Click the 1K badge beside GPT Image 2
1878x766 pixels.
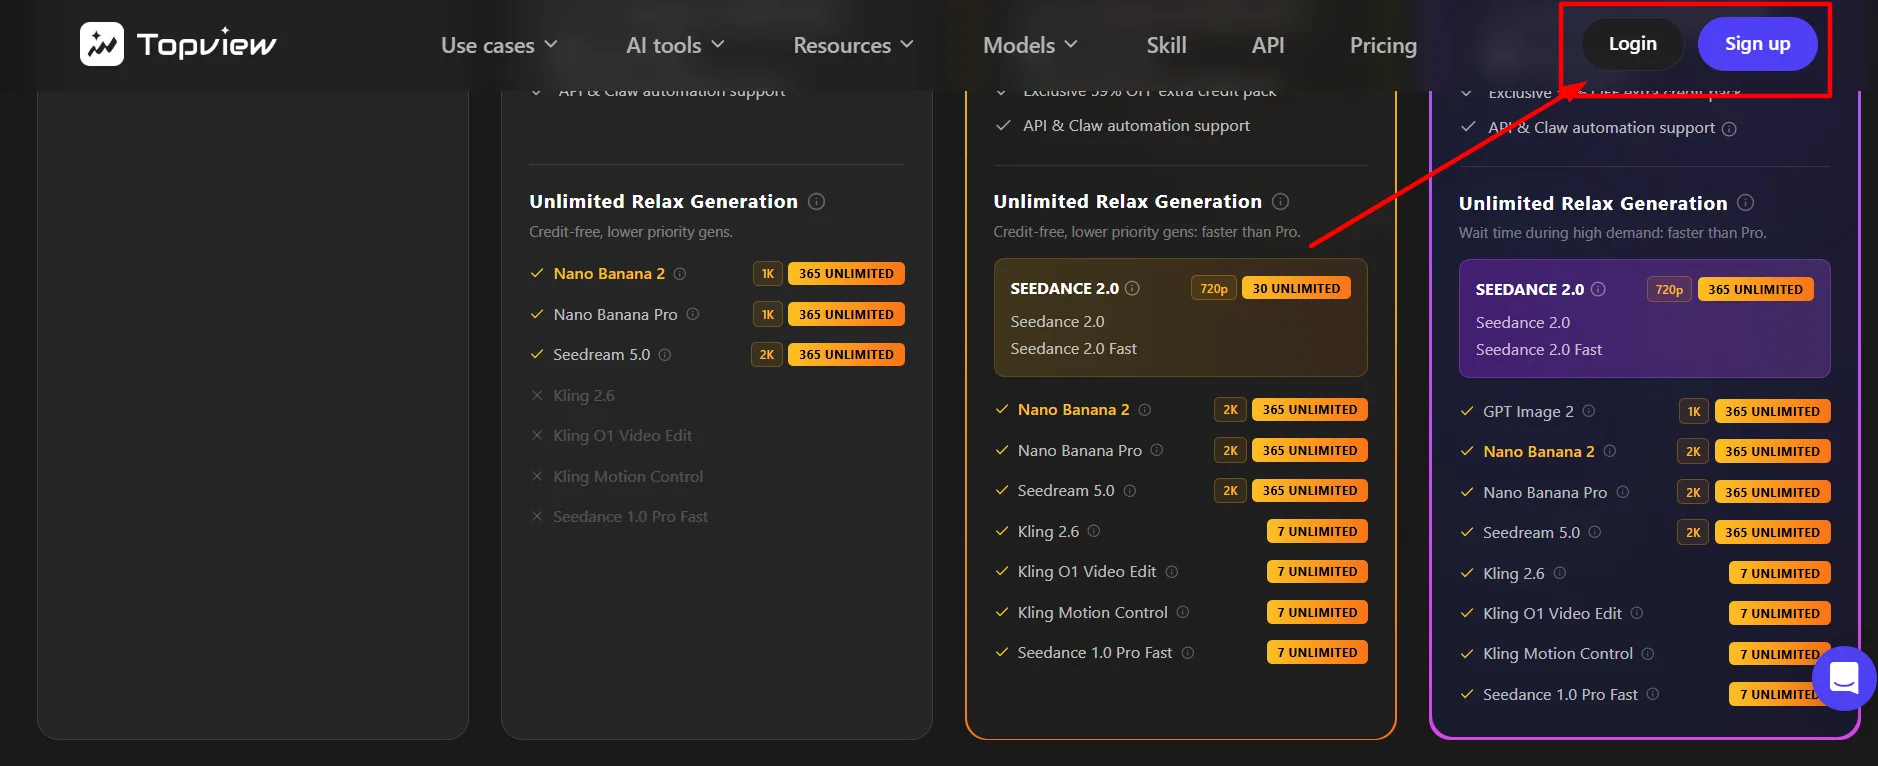click(x=1694, y=411)
